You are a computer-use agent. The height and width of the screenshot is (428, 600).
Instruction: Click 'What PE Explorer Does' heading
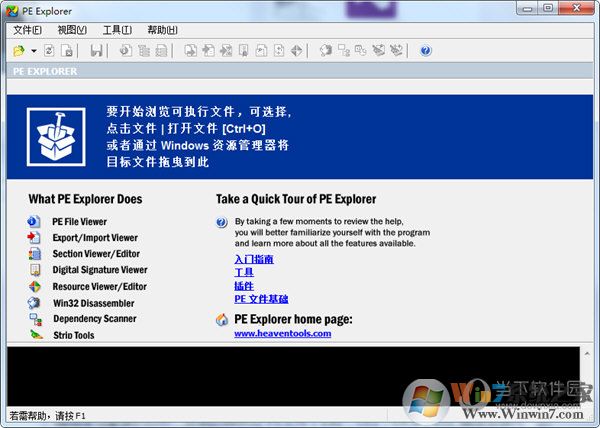coord(85,199)
